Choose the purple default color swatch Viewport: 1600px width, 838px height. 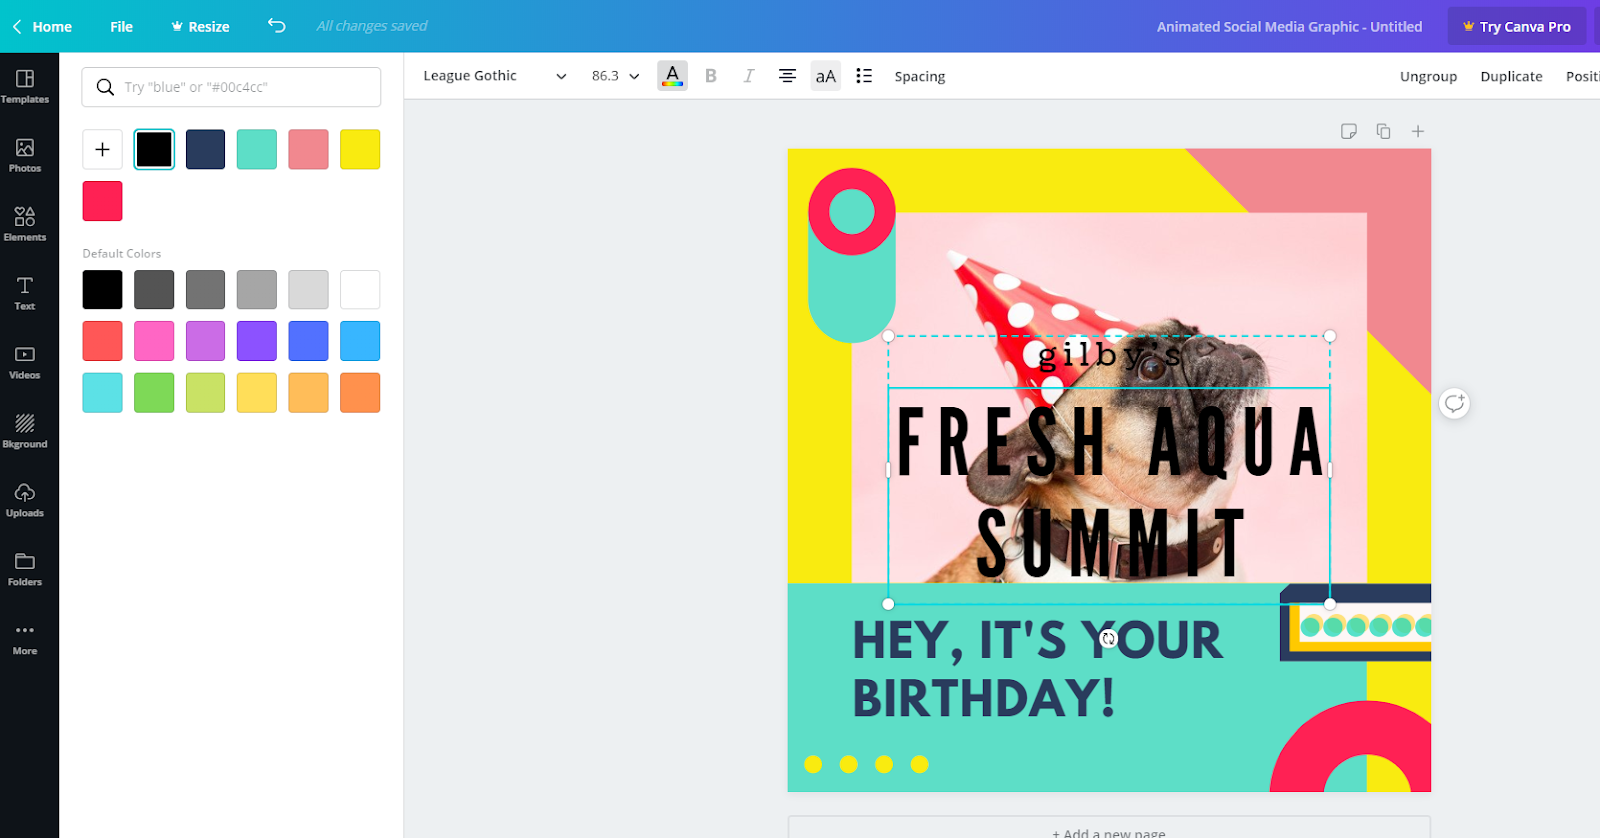click(x=257, y=341)
